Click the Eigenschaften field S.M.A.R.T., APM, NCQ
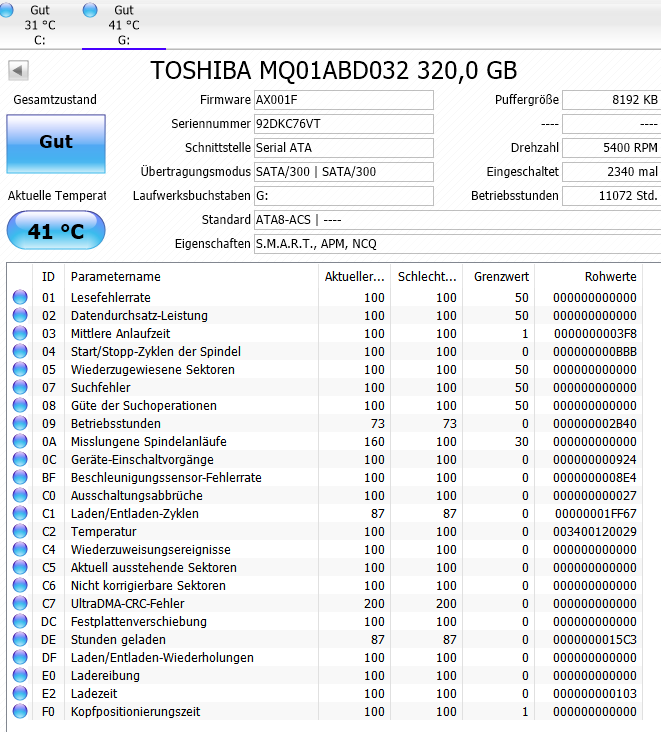 [x=457, y=244]
